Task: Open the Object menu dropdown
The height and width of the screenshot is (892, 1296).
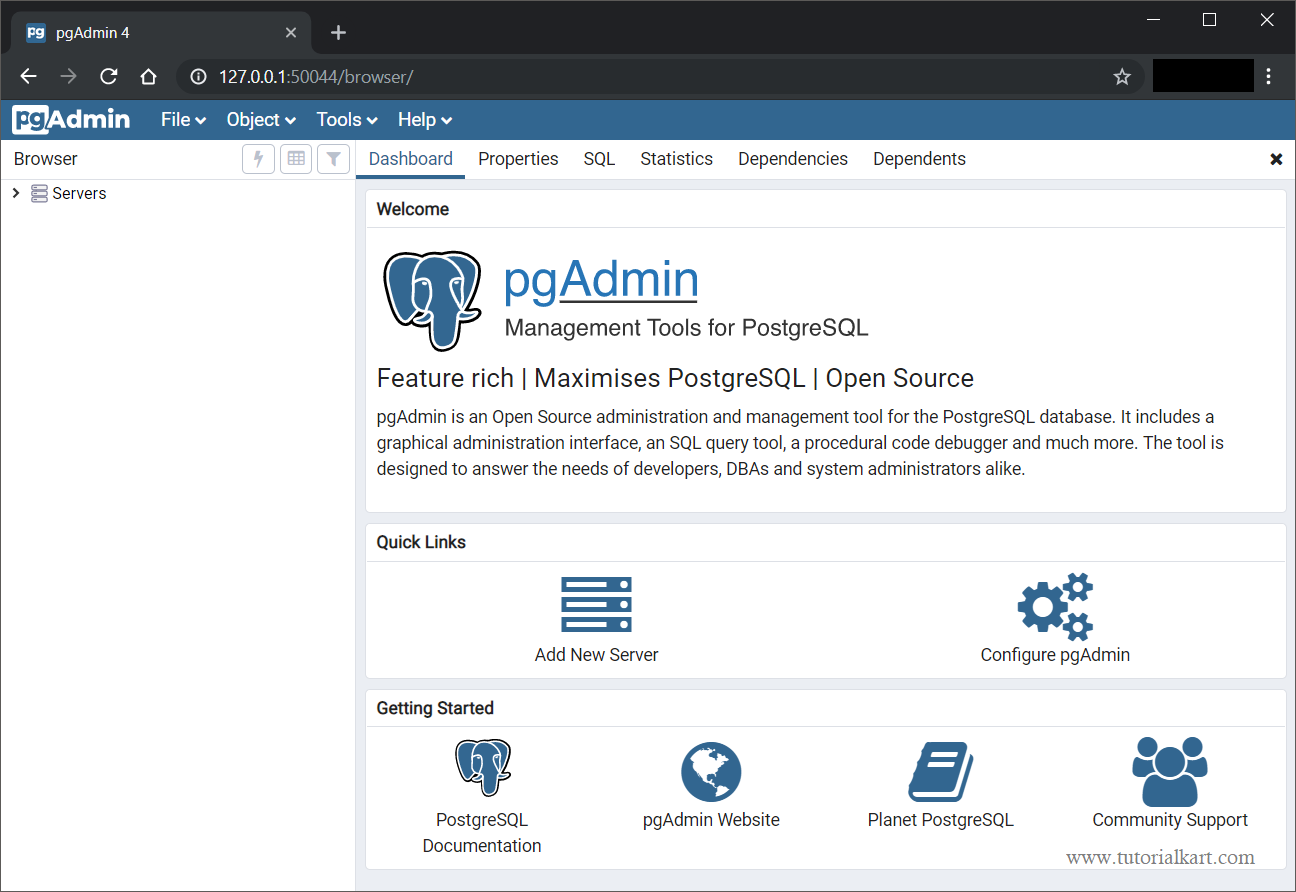Action: [260, 119]
